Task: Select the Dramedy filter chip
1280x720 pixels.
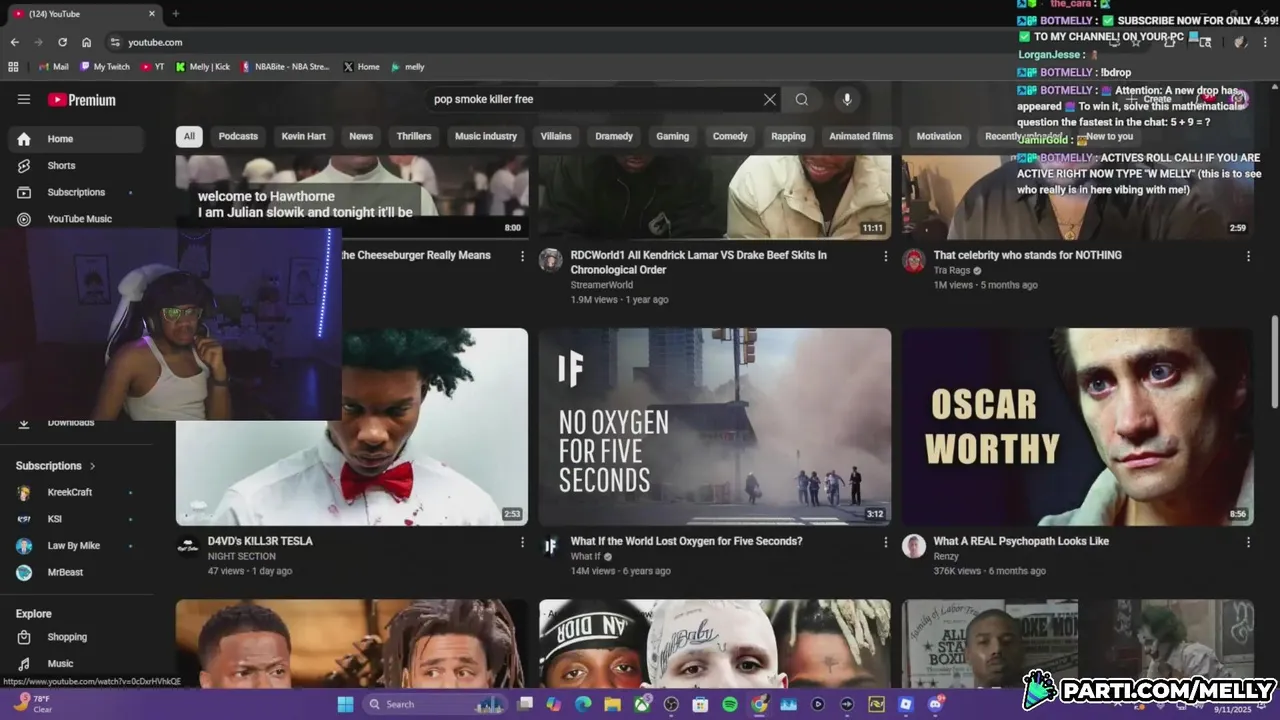Action: click(614, 136)
